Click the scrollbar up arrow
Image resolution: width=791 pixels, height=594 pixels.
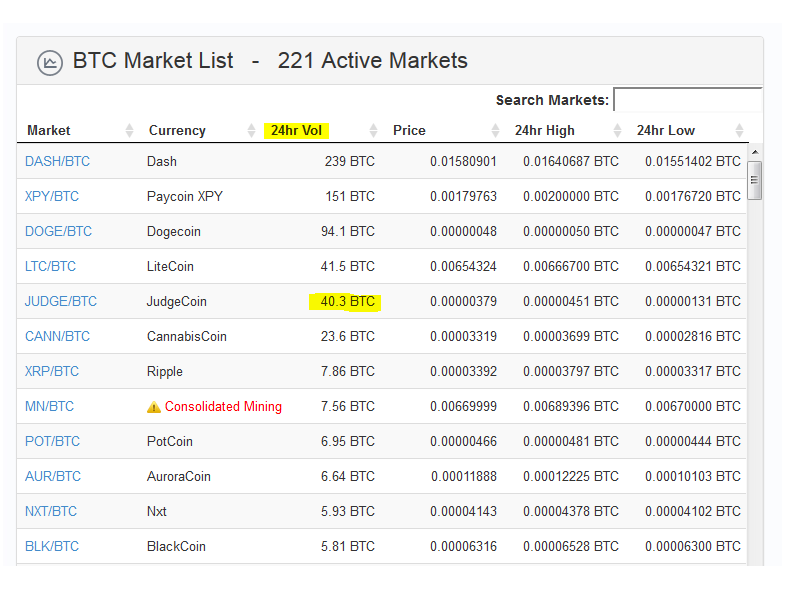(x=755, y=152)
